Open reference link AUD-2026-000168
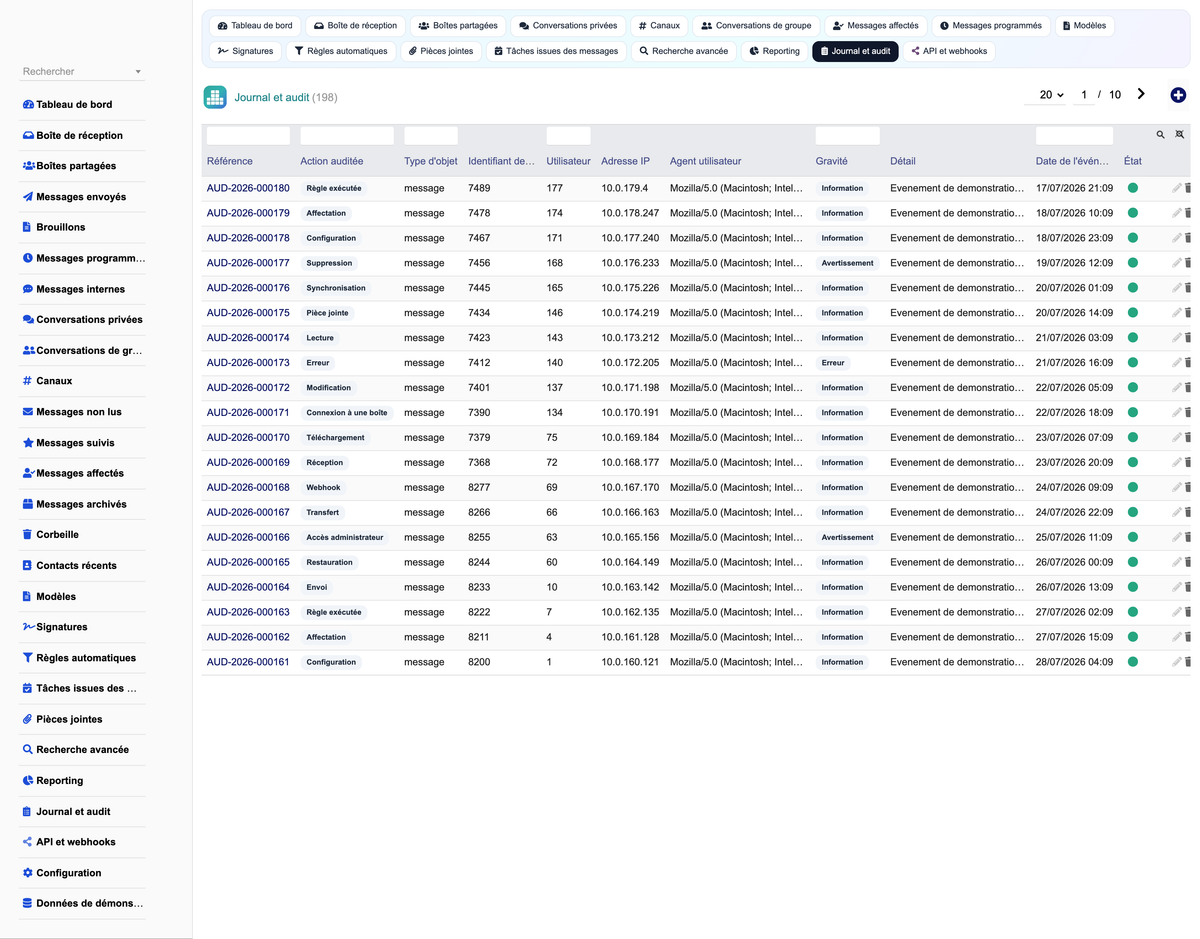The width and height of the screenshot is (1200, 939). [248, 488]
